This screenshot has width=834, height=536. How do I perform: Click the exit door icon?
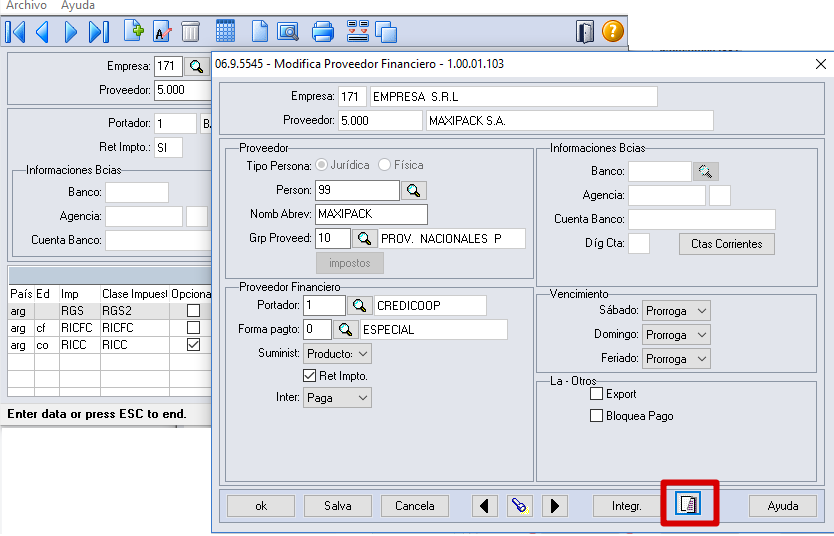585,32
